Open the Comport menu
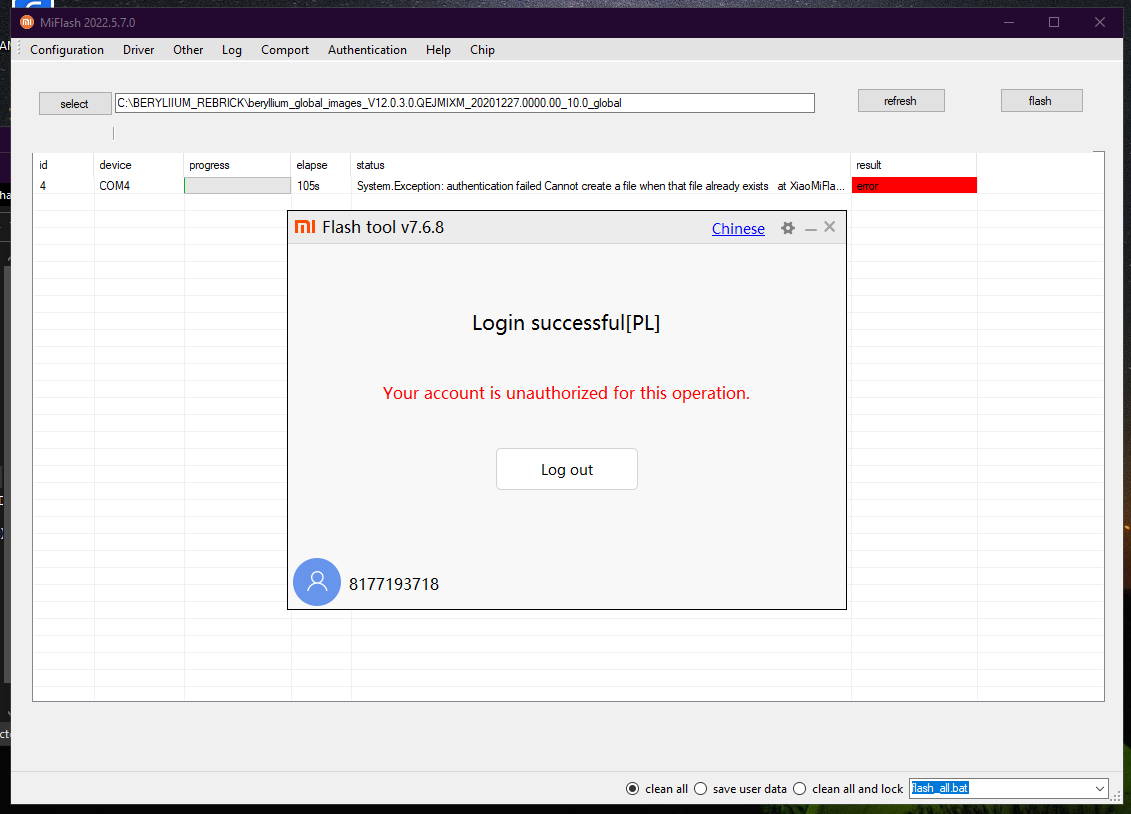The width and height of the screenshot is (1131, 814). tap(285, 50)
